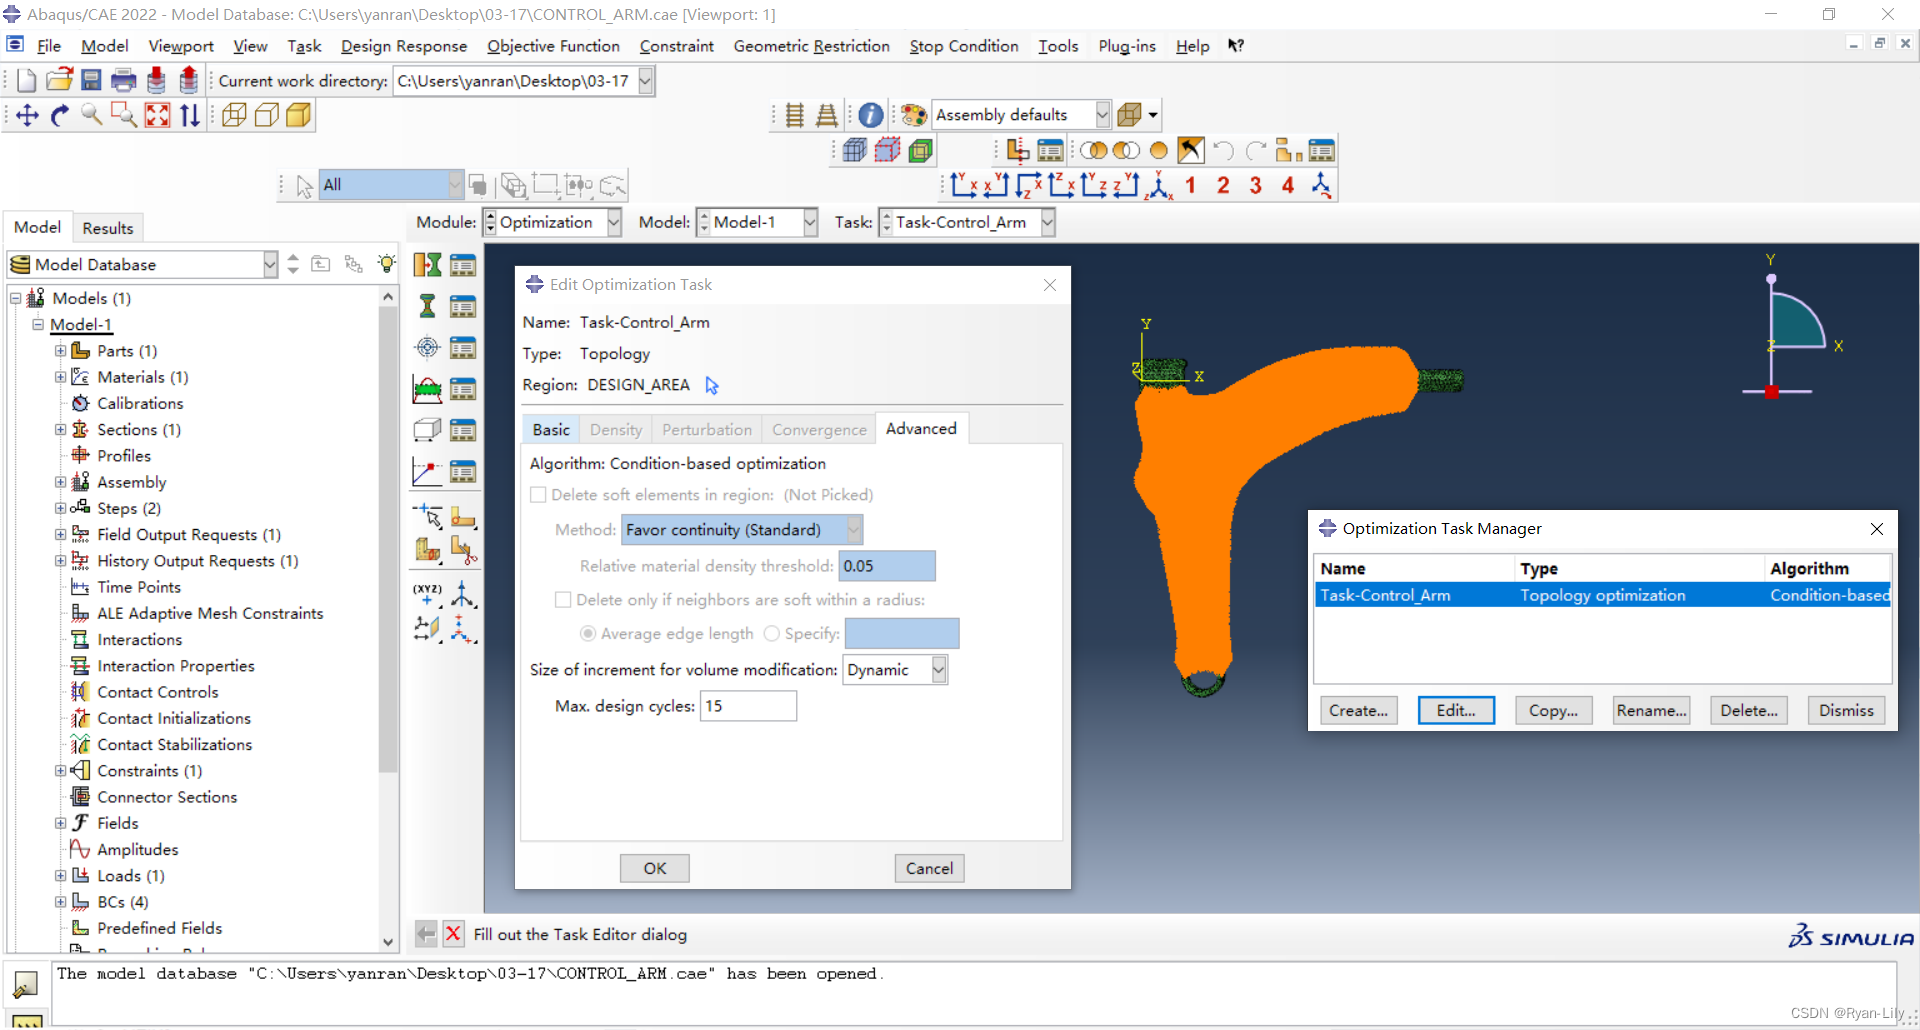The height and width of the screenshot is (1030, 1920).
Task: Switch to the Results tab
Action: (108, 228)
